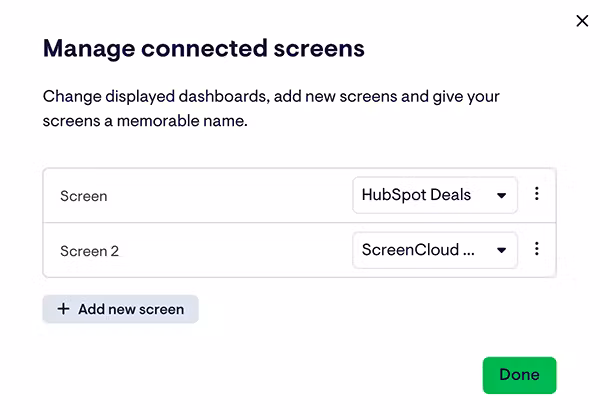Open the three-dot menu for Screen 2

pyautogui.click(x=537, y=249)
